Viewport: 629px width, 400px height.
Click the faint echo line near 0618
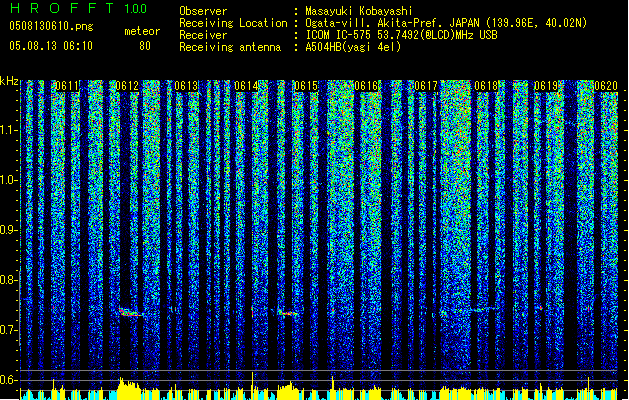point(481,309)
